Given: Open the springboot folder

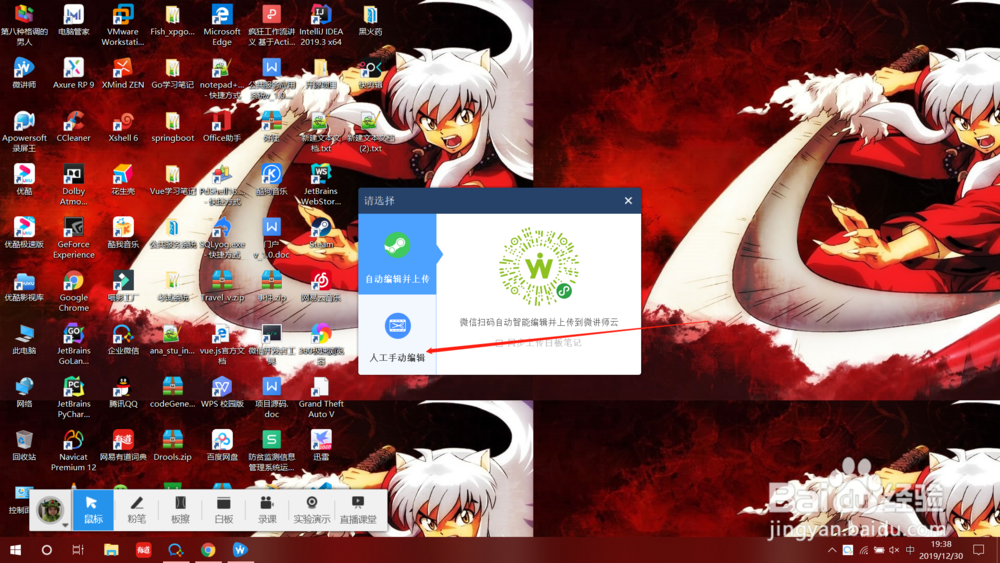Looking at the screenshot, I should pyautogui.click(x=172, y=126).
